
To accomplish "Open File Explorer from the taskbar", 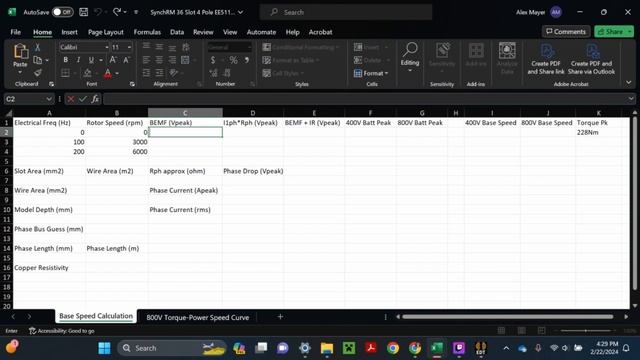I will point(327,348).
